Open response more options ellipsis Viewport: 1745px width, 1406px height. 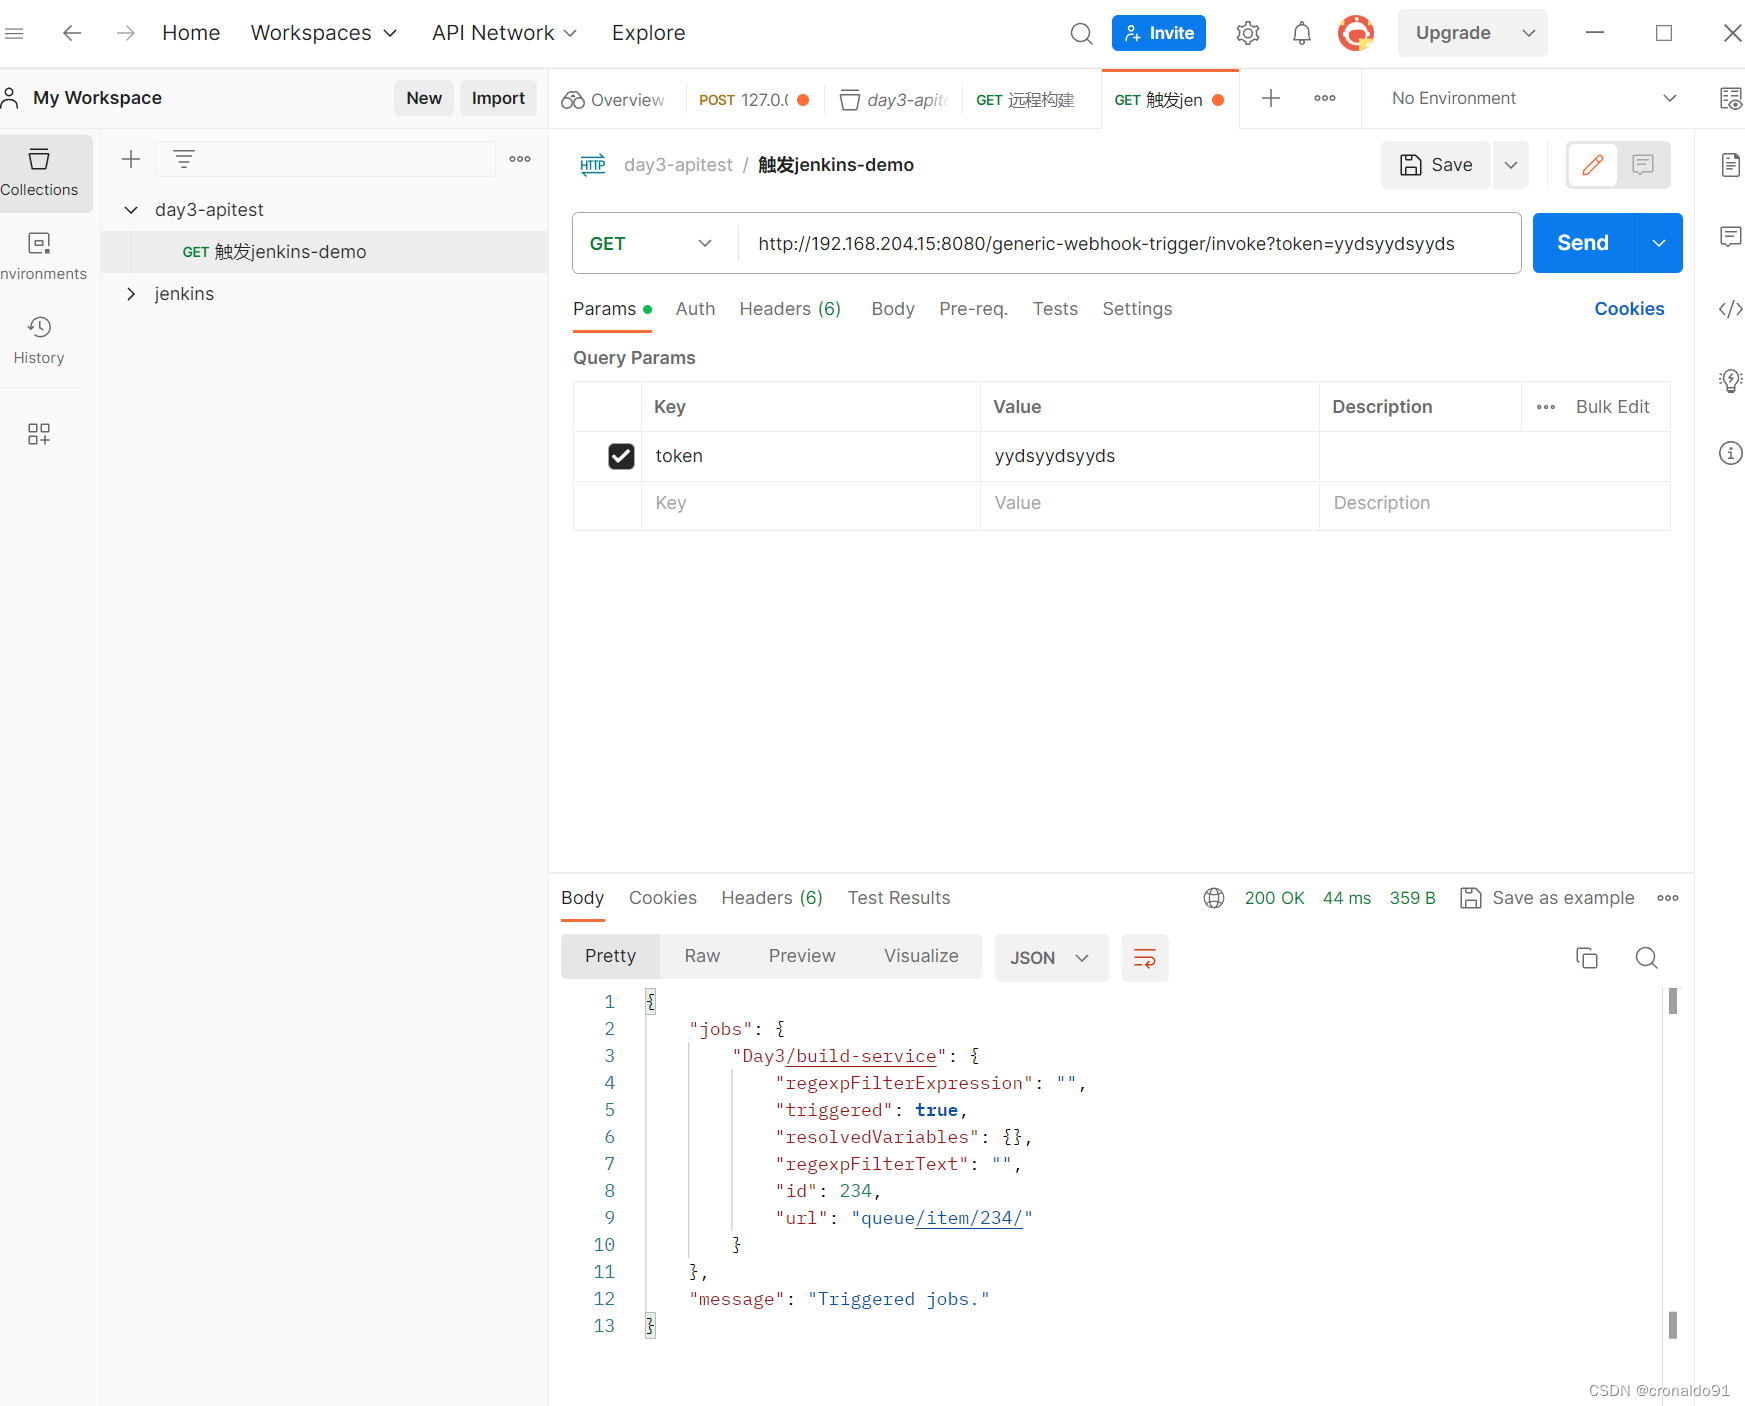click(1668, 898)
